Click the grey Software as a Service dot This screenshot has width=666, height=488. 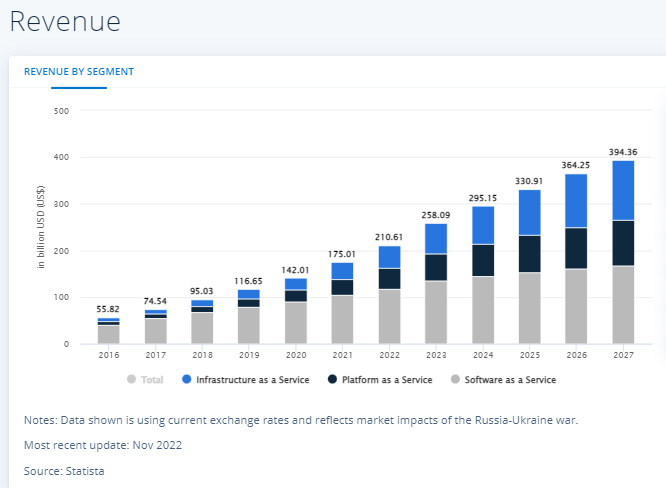(x=455, y=379)
